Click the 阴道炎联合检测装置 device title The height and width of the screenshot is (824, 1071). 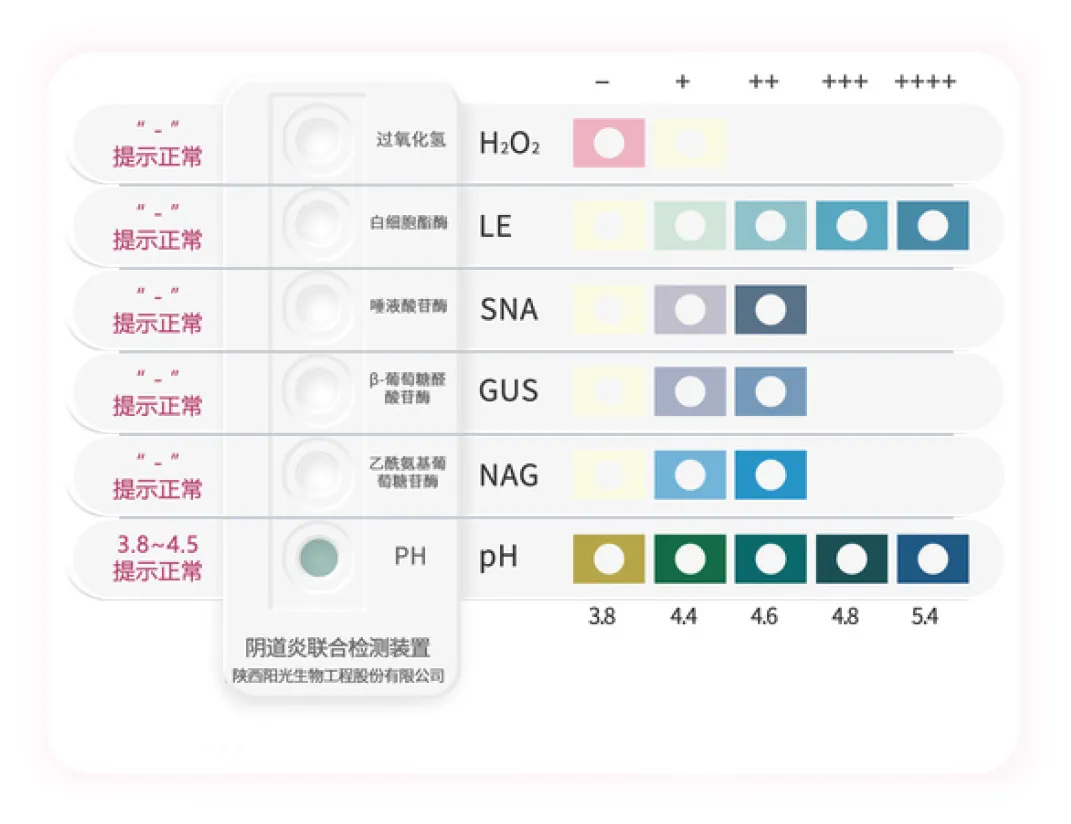338,648
